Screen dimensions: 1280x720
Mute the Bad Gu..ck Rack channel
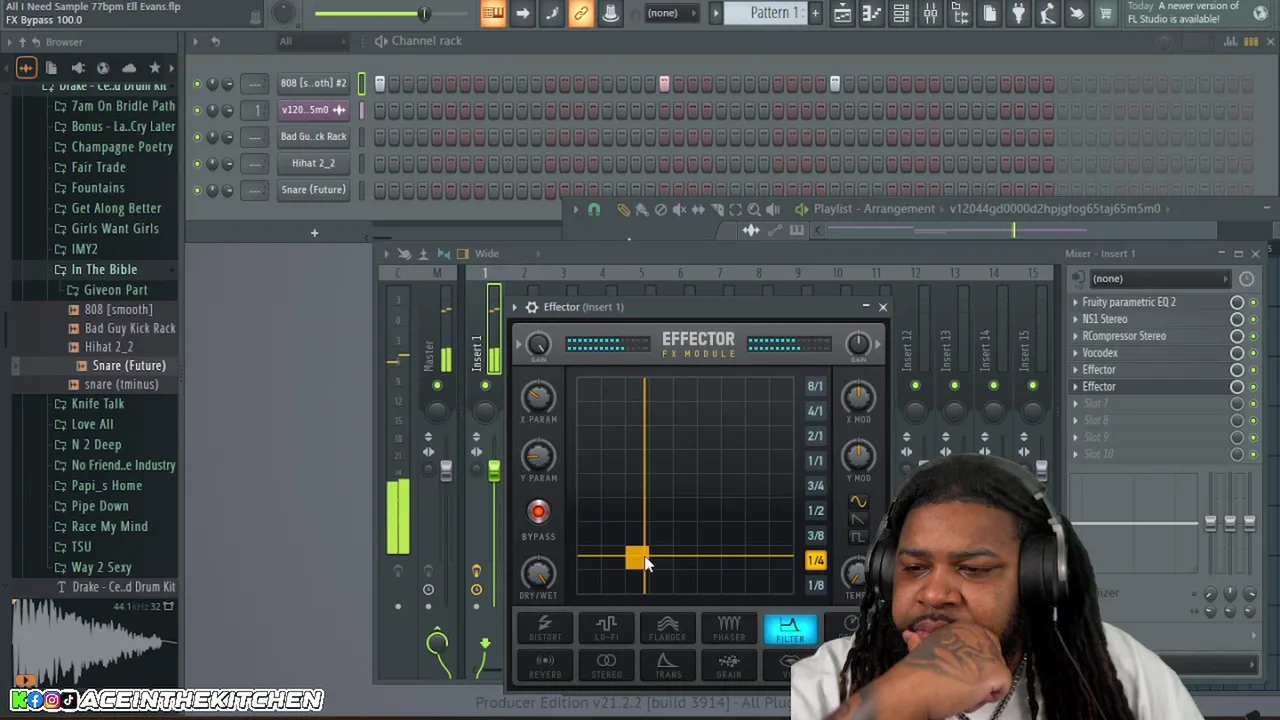point(197,137)
